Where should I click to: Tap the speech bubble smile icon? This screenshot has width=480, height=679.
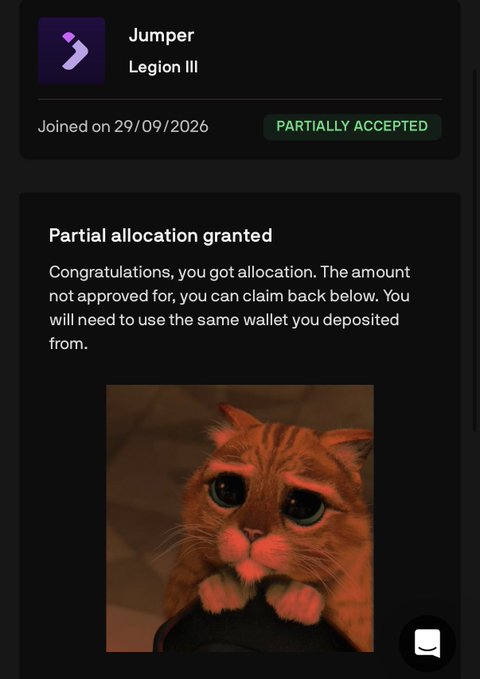[x=427, y=643]
